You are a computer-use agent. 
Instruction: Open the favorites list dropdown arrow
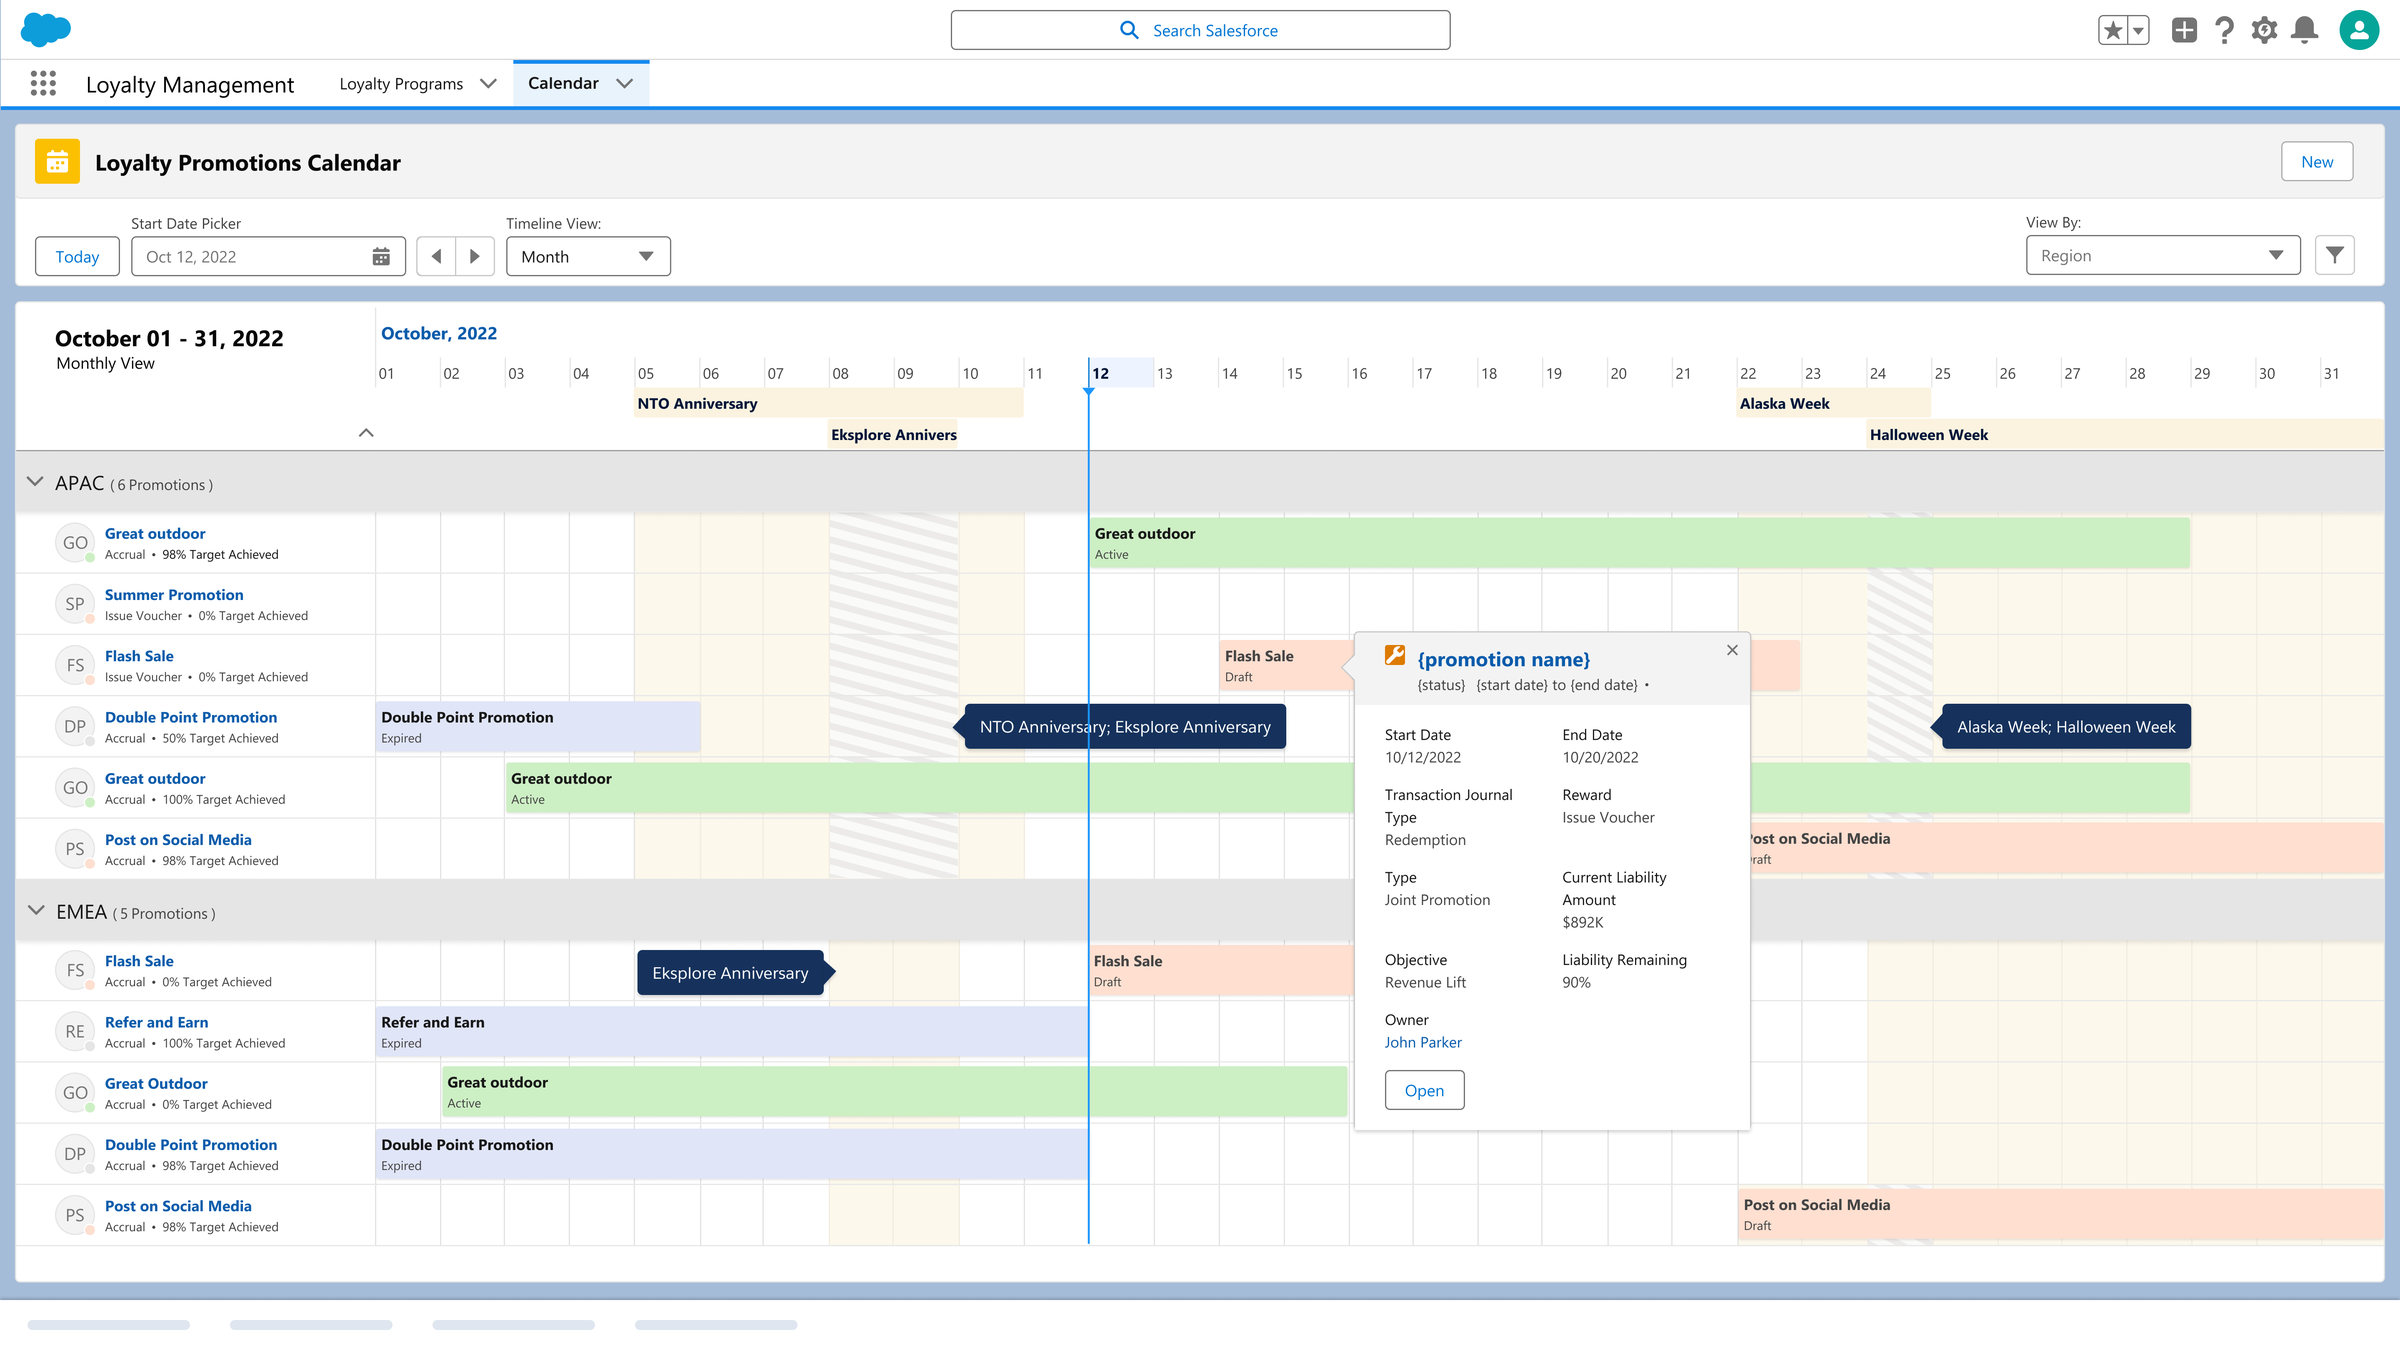tap(2138, 30)
